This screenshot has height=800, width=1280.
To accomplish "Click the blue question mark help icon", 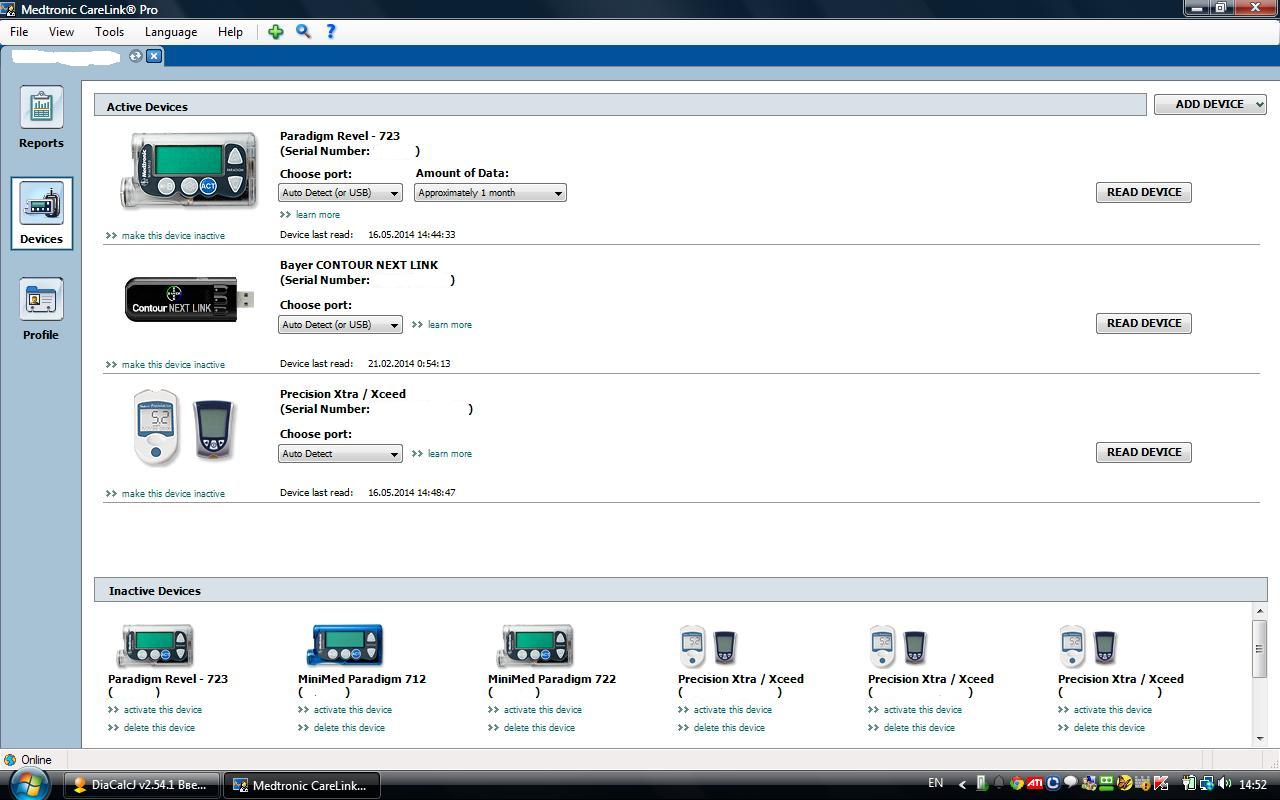I will (331, 32).
